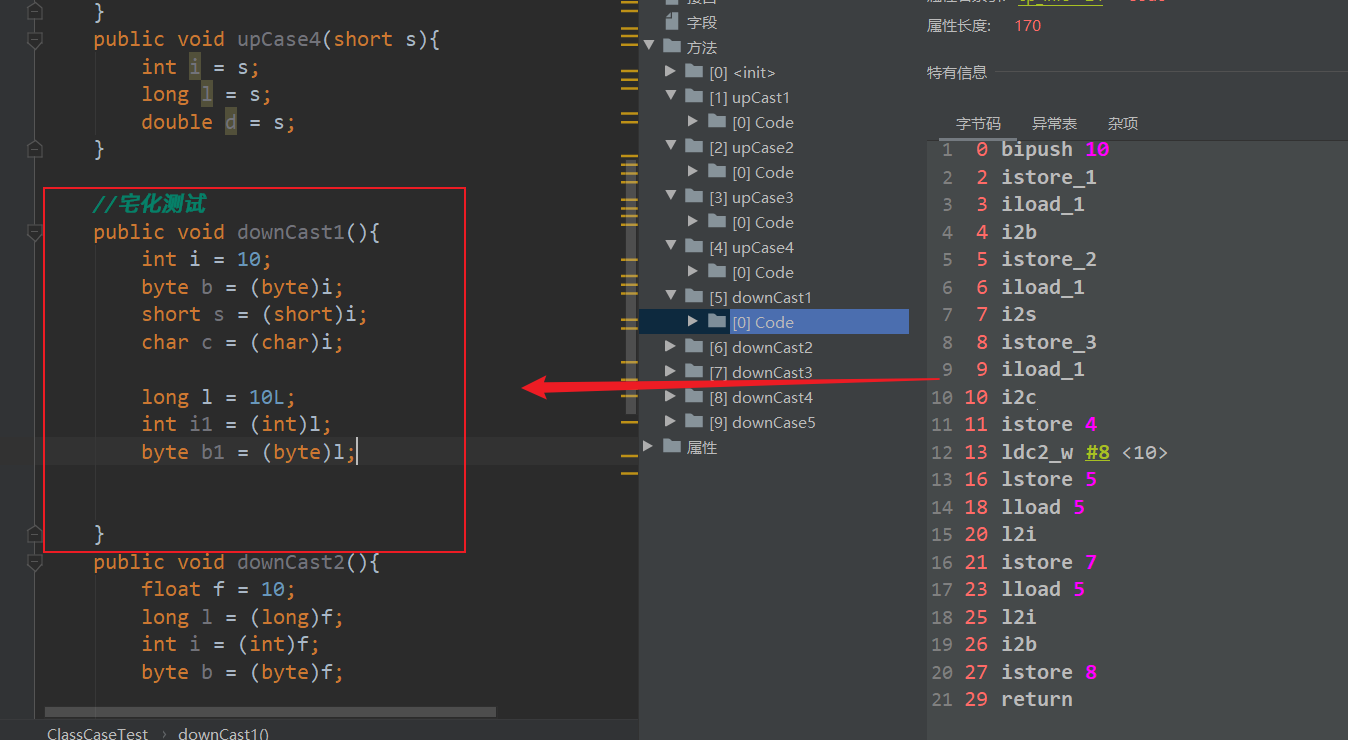1348x740 pixels.
Task: Collapse the [3] upCase3 method node
Action: pos(672,197)
